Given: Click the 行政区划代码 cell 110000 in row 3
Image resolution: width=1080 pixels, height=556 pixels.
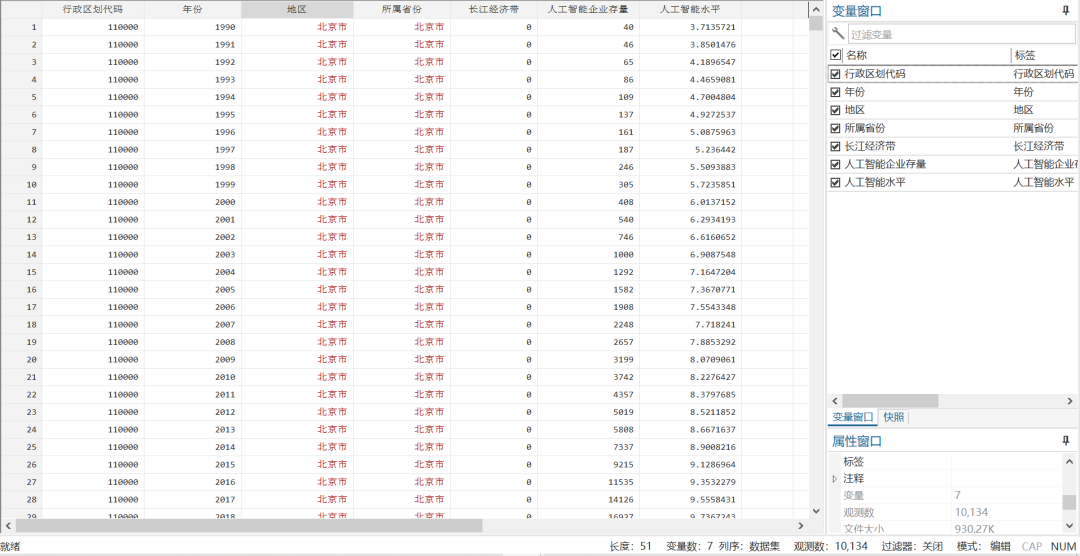Looking at the screenshot, I should pos(93,62).
